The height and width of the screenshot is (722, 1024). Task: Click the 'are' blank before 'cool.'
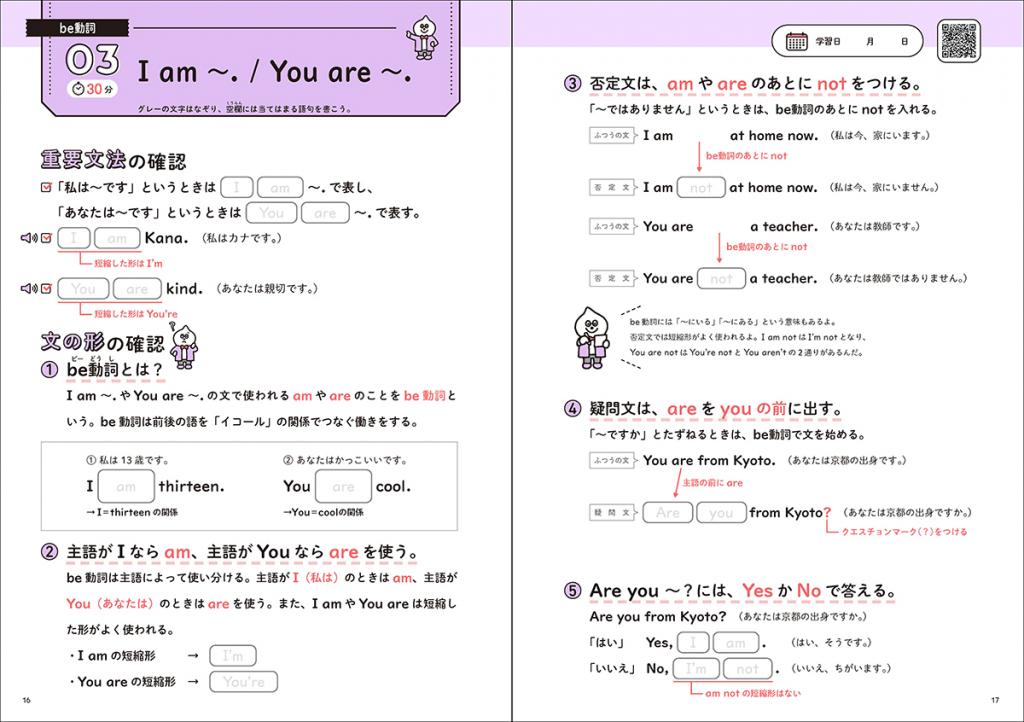tap(344, 486)
